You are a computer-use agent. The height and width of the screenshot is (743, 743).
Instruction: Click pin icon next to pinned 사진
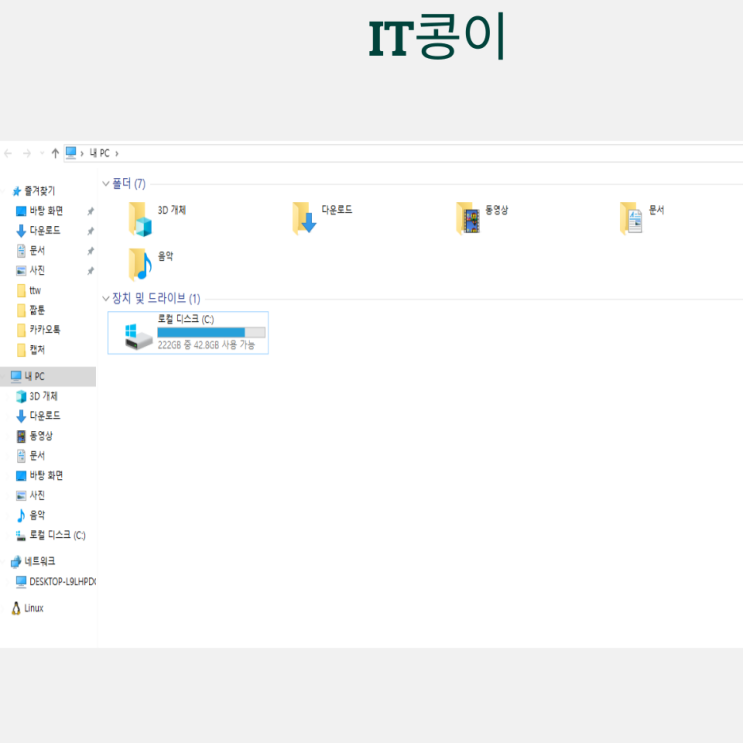(x=90, y=271)
